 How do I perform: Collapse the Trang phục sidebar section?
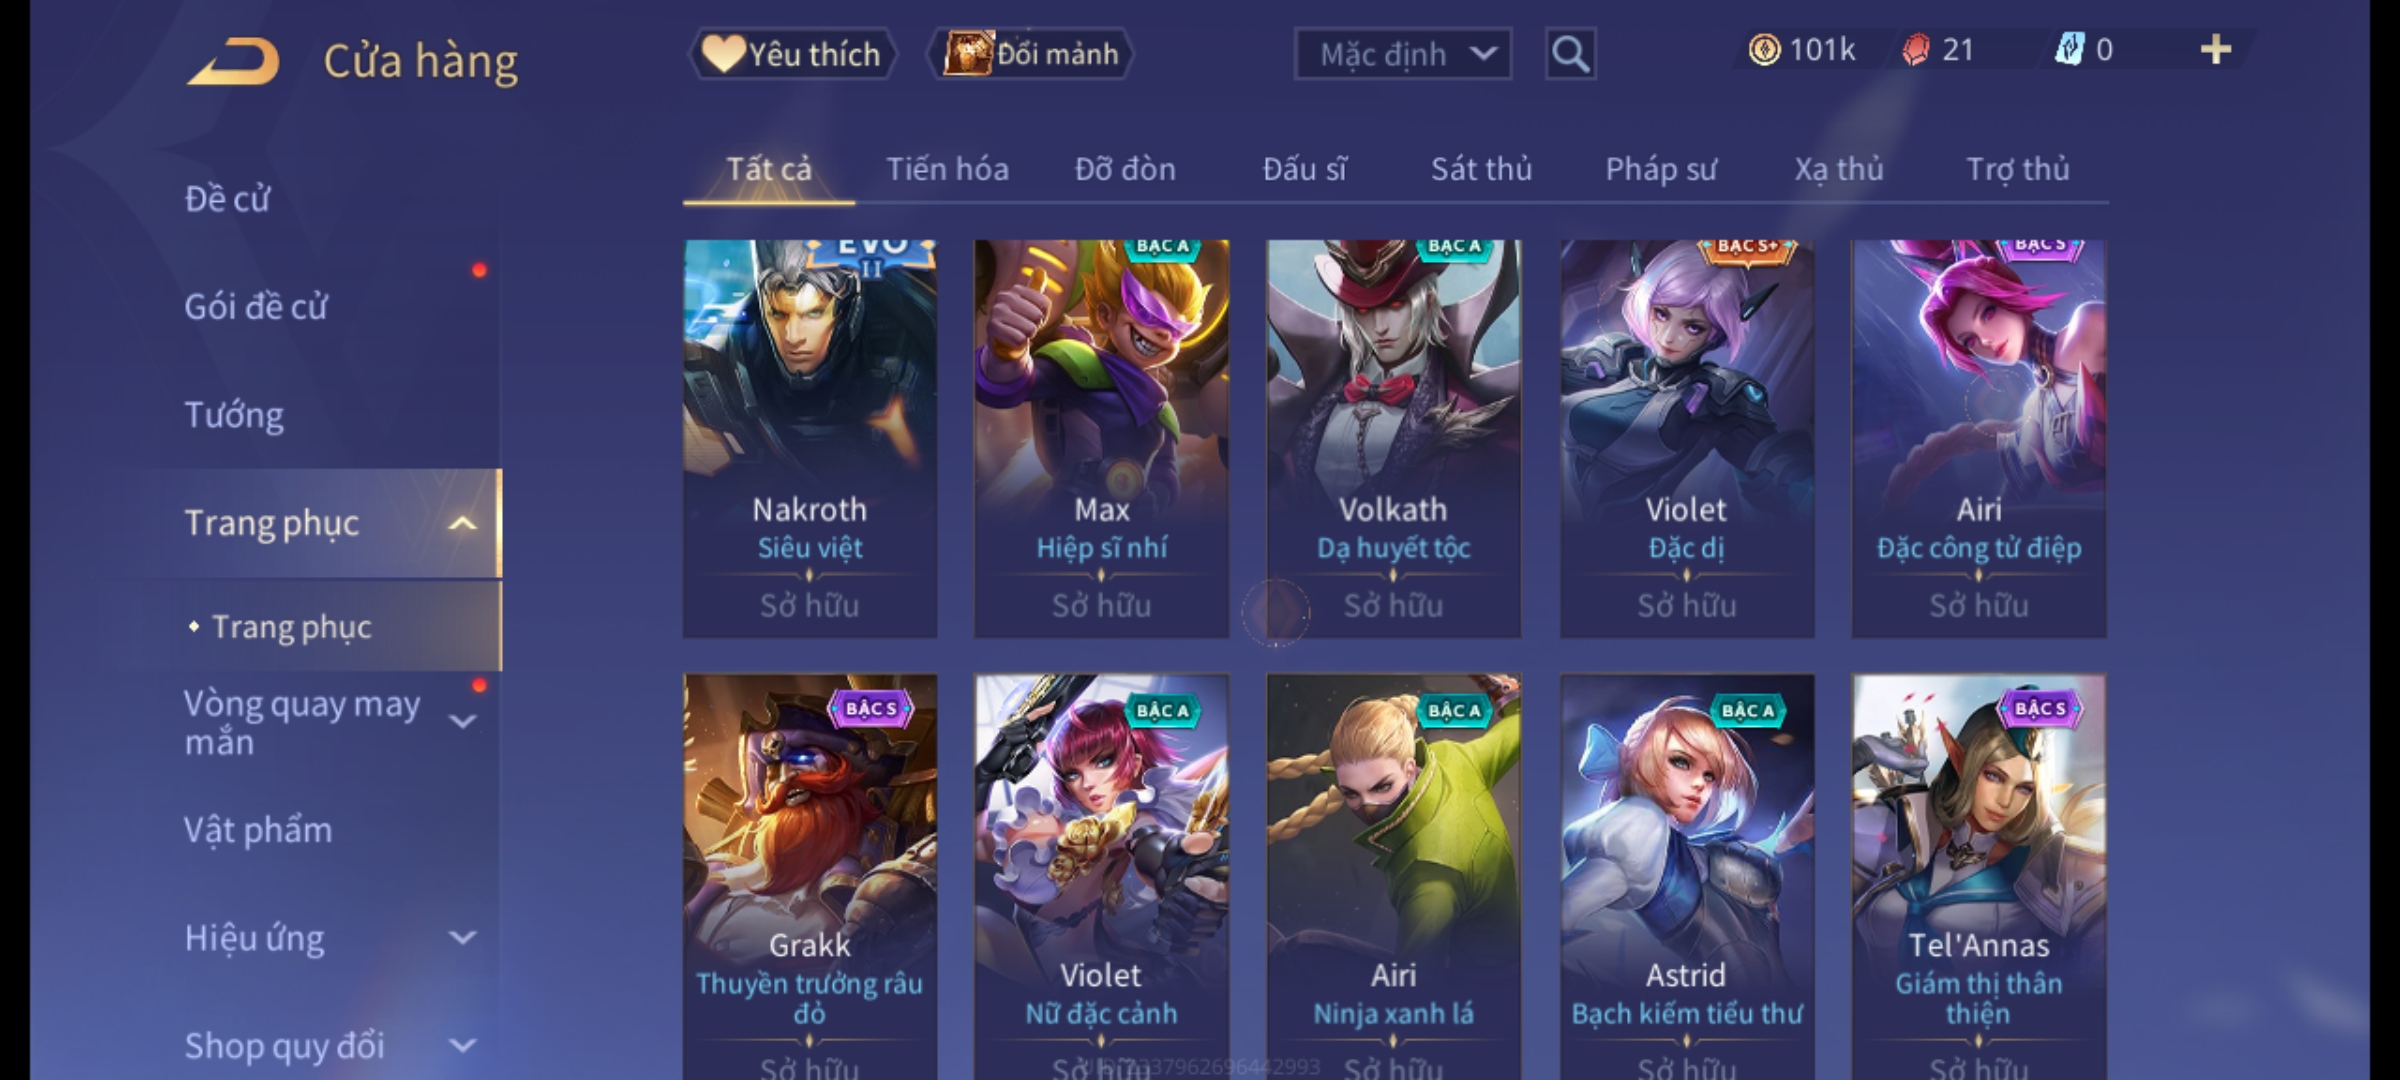coord(462,523)
